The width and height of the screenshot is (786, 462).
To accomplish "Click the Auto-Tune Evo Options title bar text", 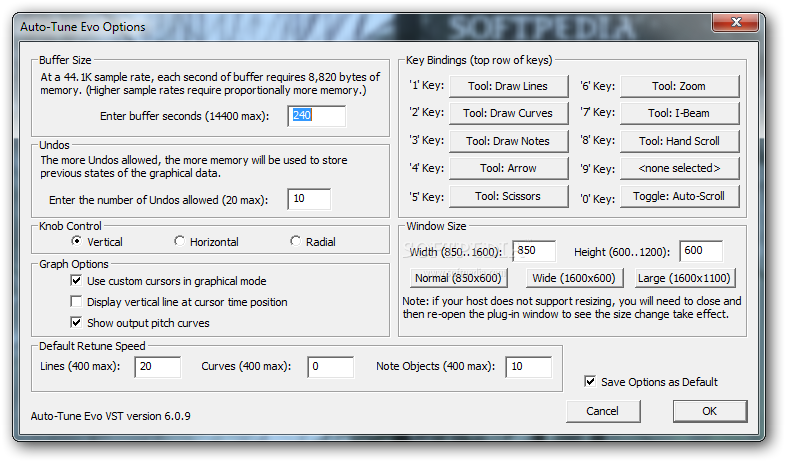I will coord(83,27).
